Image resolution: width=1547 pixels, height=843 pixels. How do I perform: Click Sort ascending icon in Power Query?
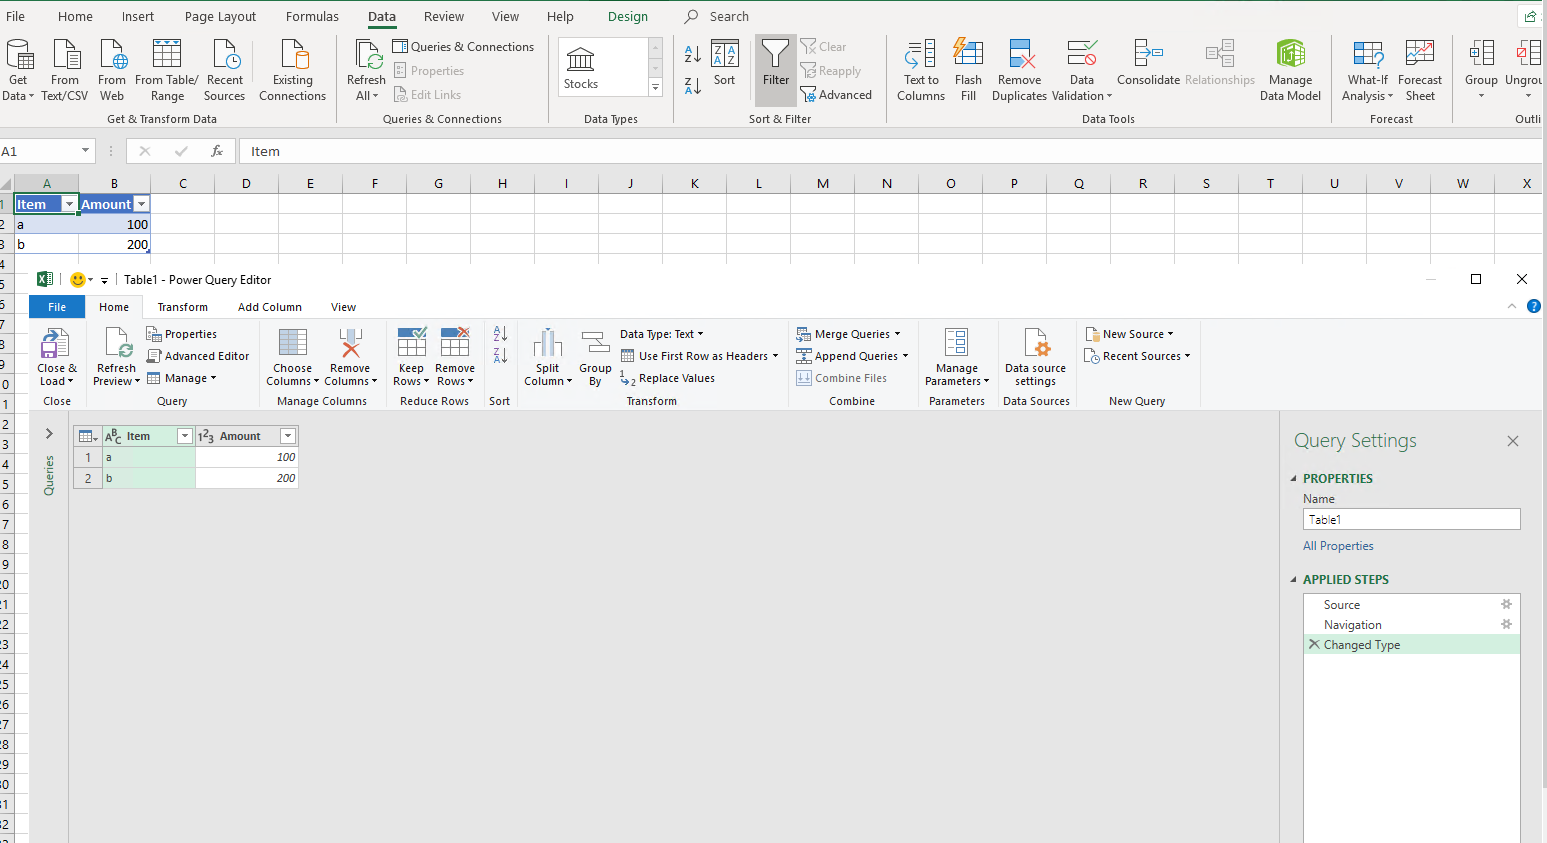click(500, 334)
